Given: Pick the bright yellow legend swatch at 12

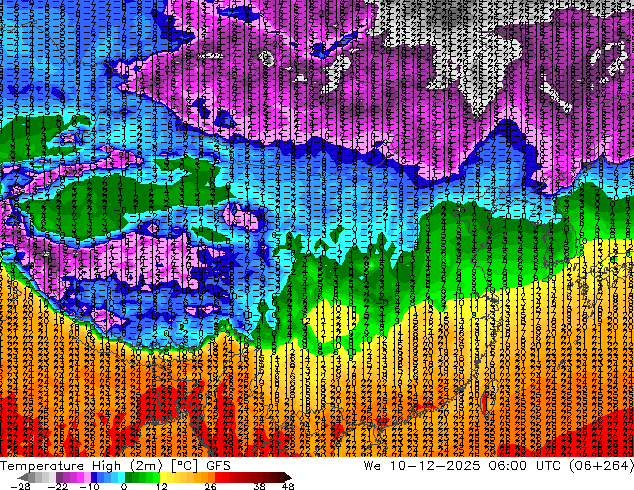Looking at the screenshot, I should (x=163, y=477).
